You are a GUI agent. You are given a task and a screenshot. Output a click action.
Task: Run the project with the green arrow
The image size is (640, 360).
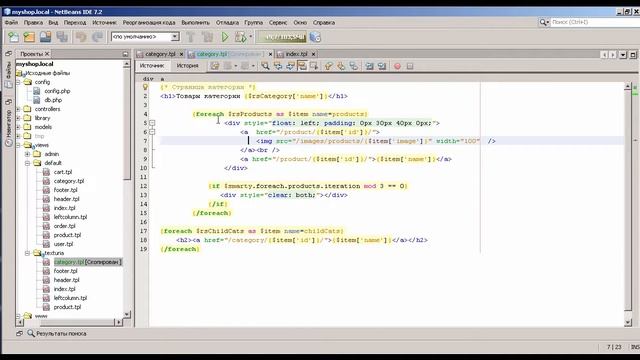[x=225, y=37]
